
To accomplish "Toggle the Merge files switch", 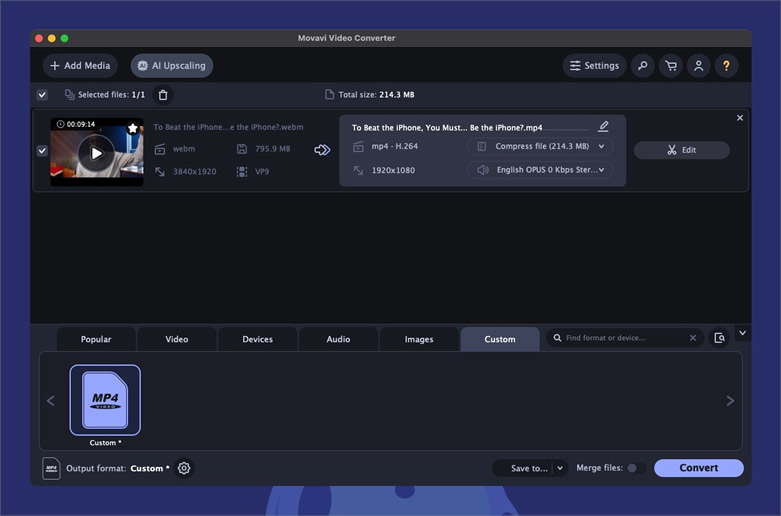I will (x=636, y=468).
